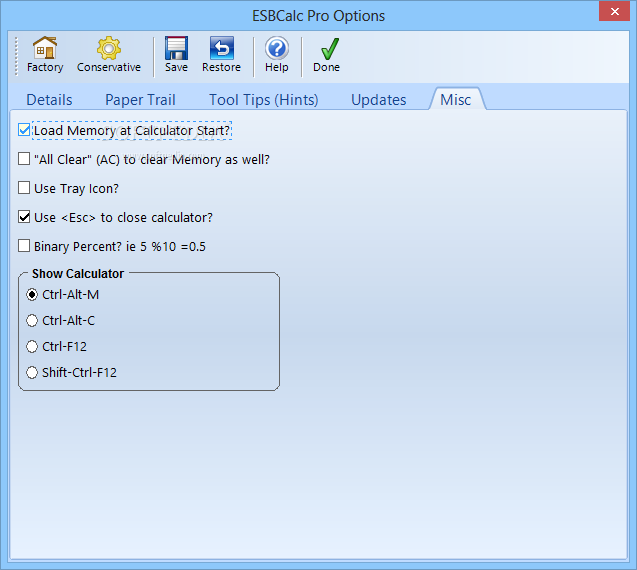Image resolution: width=637 pixels, height=570 pixels.
Task: Enable All Clear to clear Memory
Action: coord(24,159)
